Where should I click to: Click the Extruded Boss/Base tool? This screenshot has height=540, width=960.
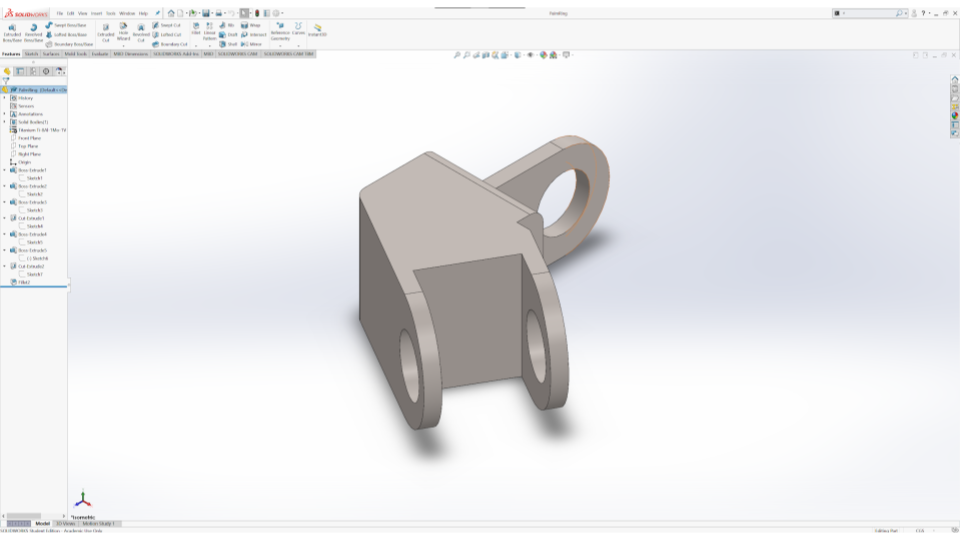click(x=12, y=31)
